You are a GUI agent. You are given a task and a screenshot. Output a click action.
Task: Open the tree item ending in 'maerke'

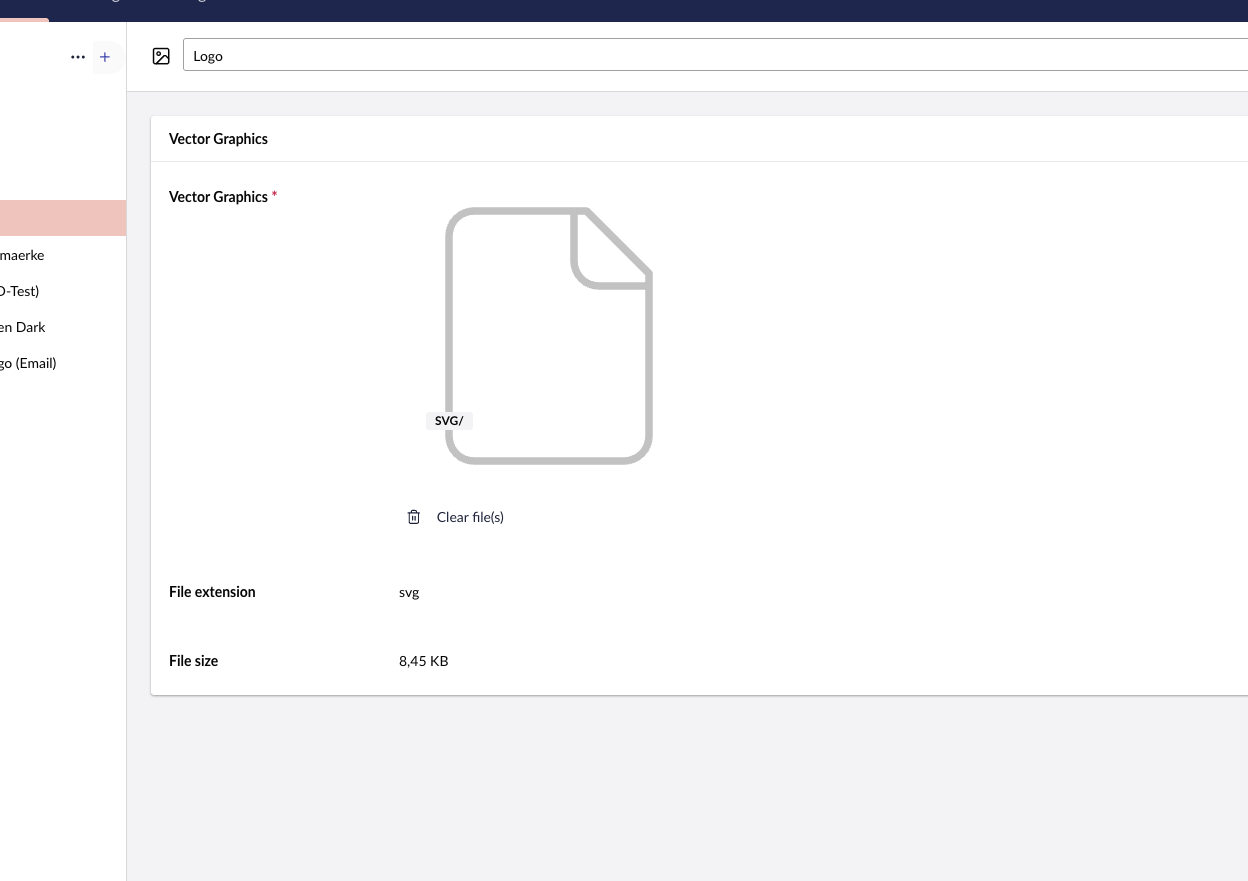point(22,255)
